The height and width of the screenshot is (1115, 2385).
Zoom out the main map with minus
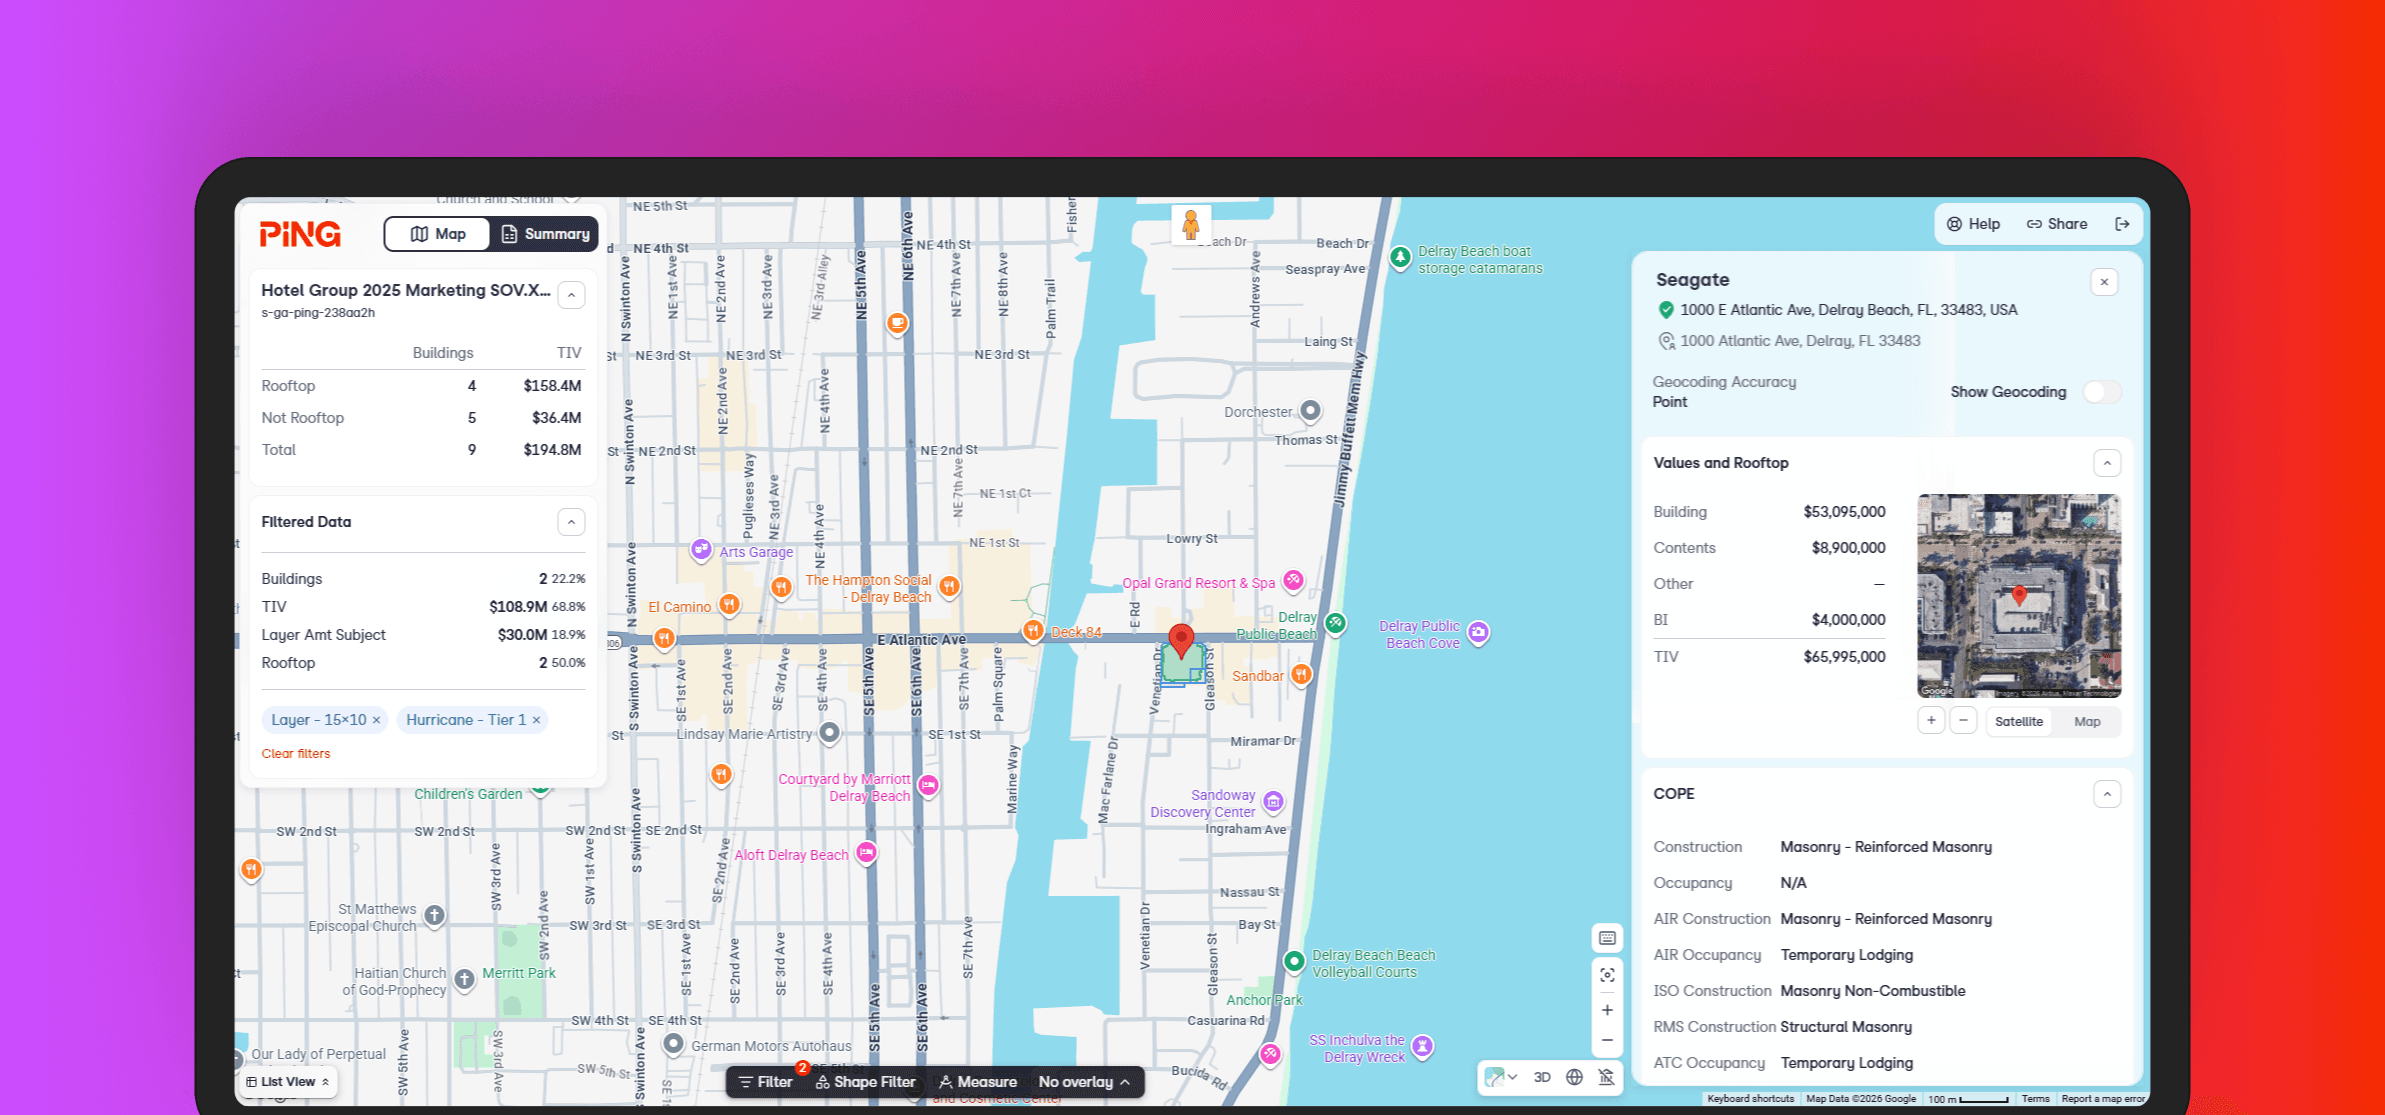1607,1041
